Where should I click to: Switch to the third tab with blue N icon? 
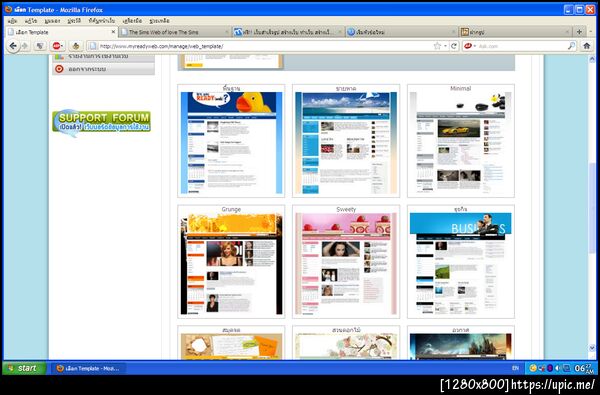tap(288, 32)
